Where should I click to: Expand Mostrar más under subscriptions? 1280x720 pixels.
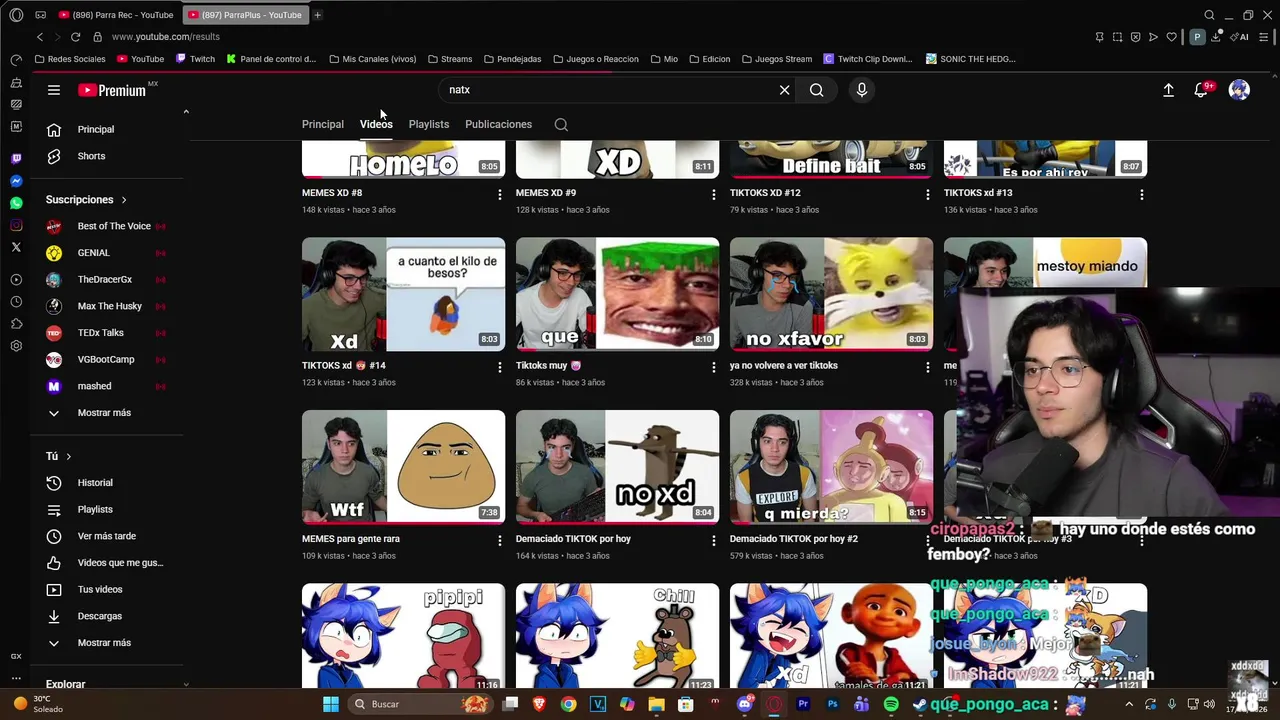[x=104, y=413]
